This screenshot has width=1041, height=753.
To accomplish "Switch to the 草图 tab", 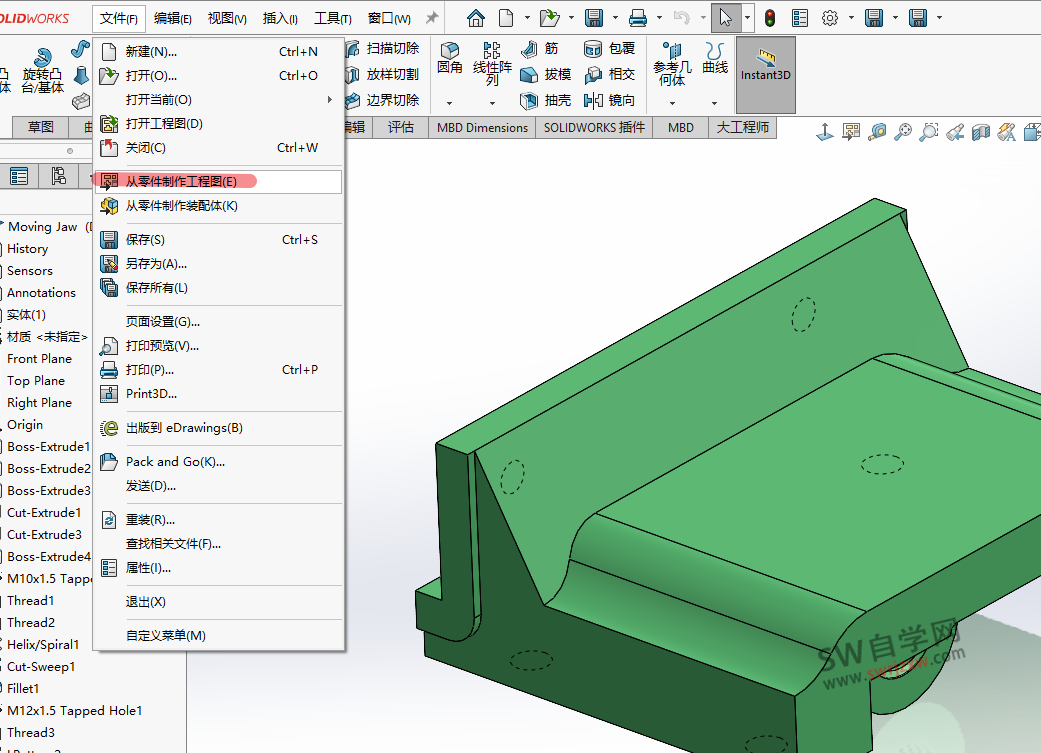I will [x=41, y=127].
